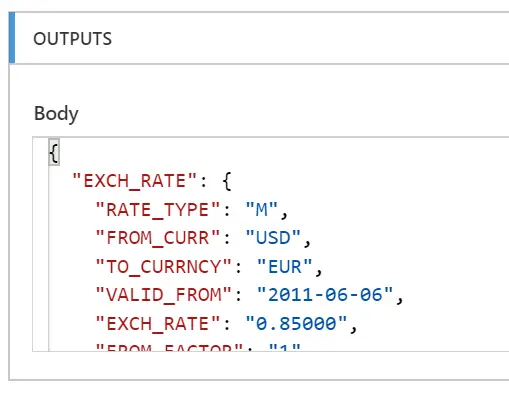
Task: Place cursor at the opening brace
Action: [54, 152]
